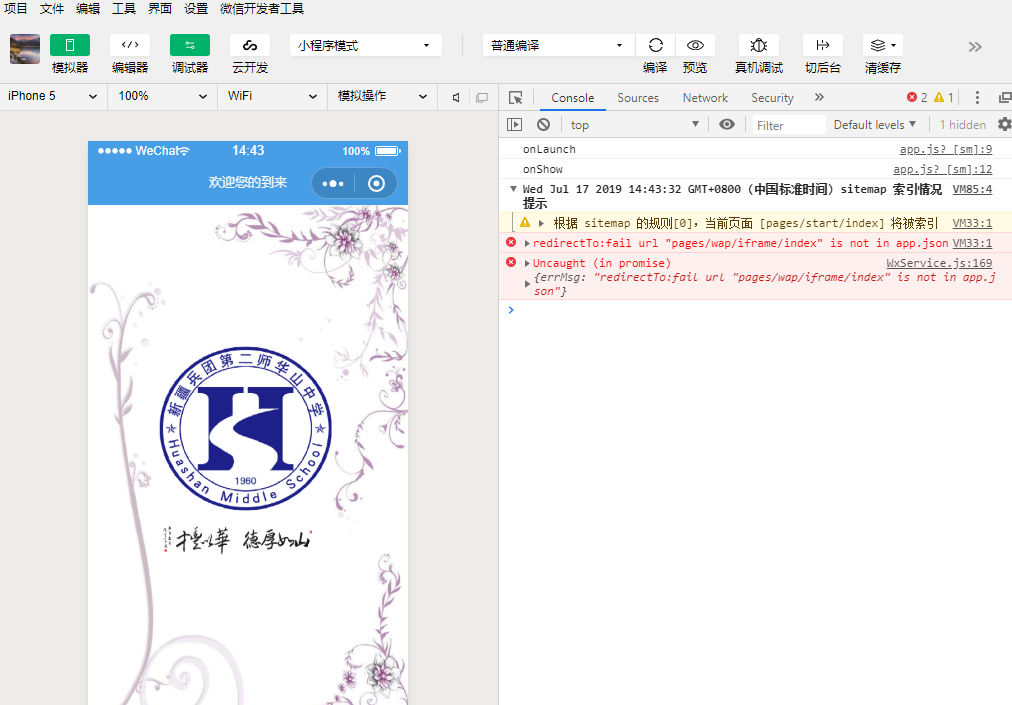This screenshot has height=705, width=1012.
Task: Toggle the 调试器 debugger panel button
Action: (190, 45)
